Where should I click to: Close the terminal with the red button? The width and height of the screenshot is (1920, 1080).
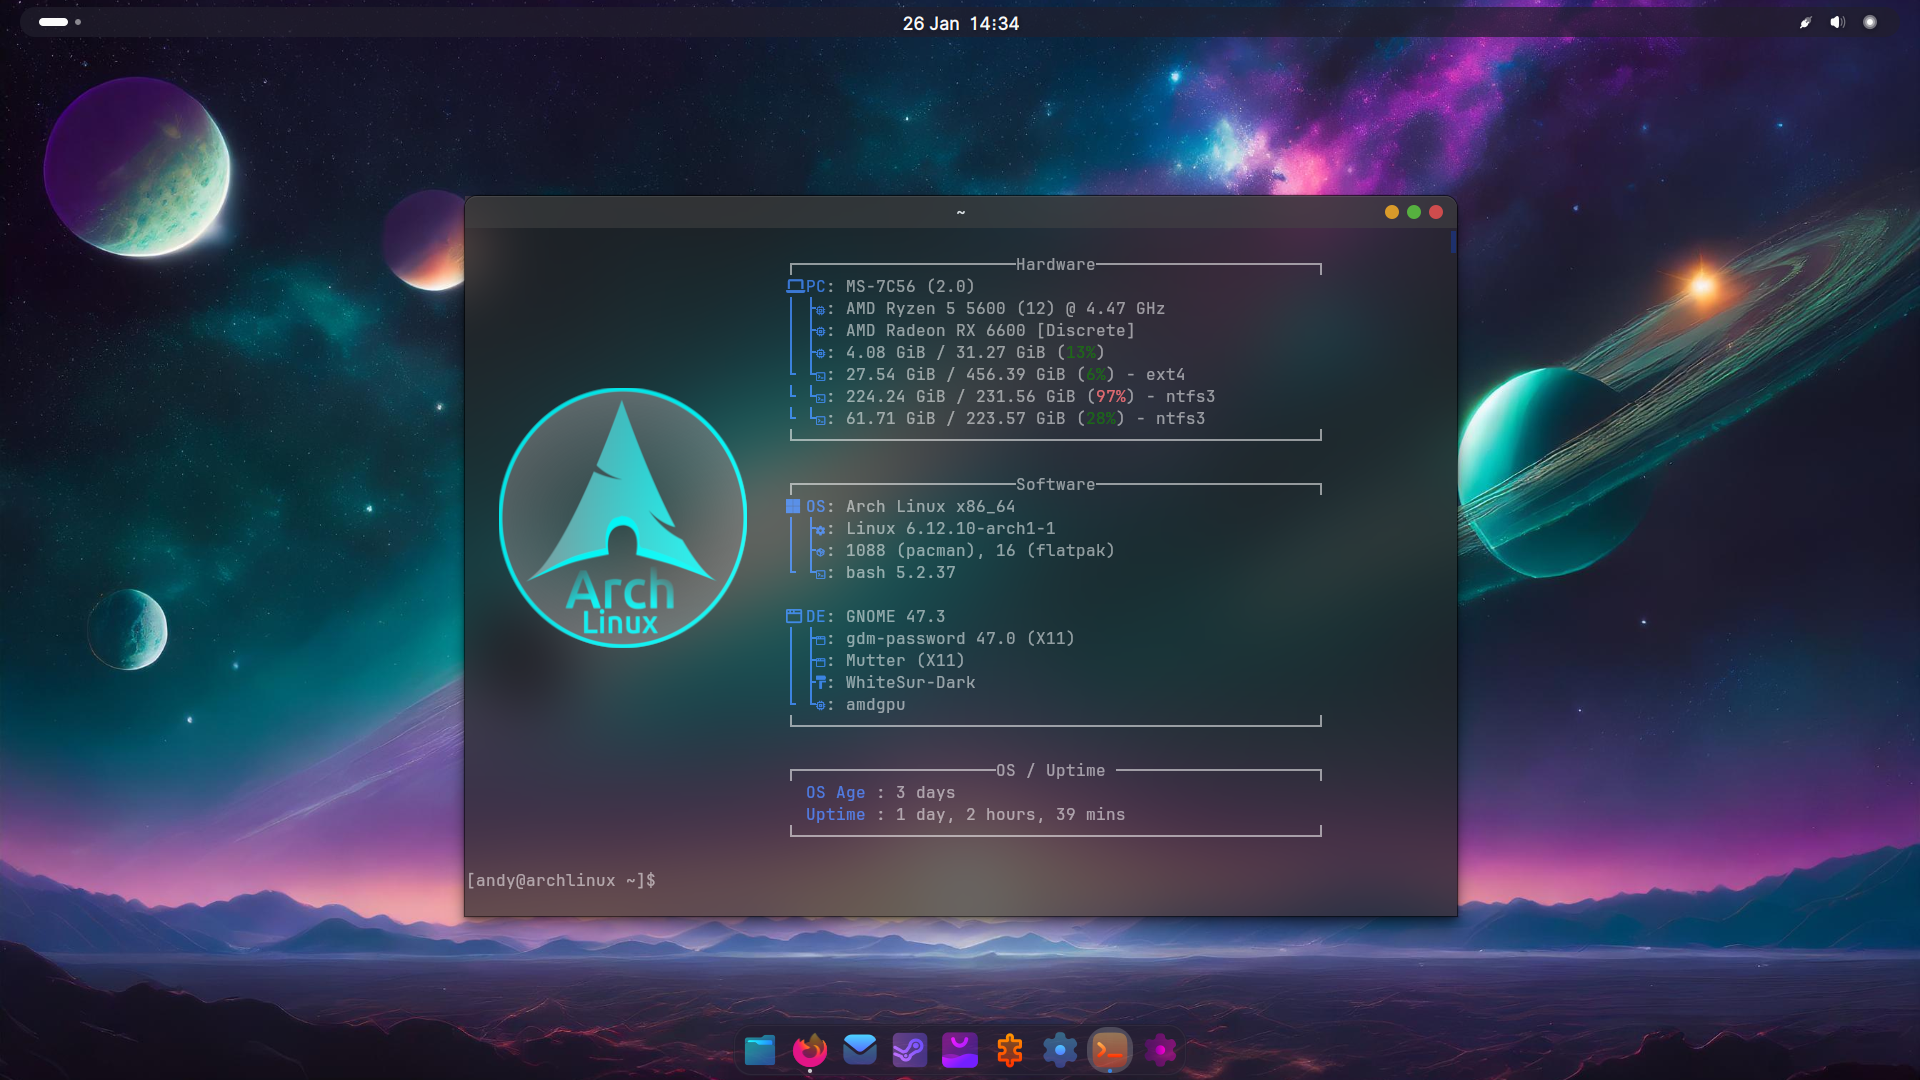(1436, 212)
